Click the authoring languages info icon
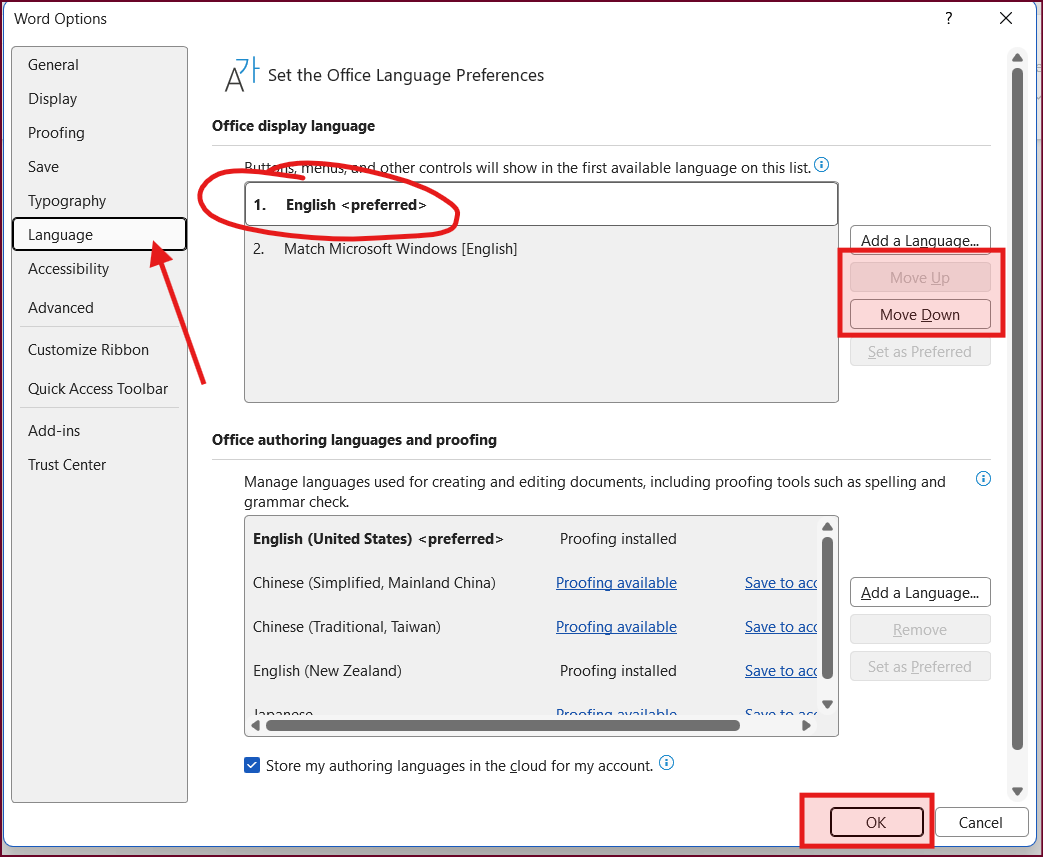The height and width of the screenshot is (857, 1043). point(983,478)
